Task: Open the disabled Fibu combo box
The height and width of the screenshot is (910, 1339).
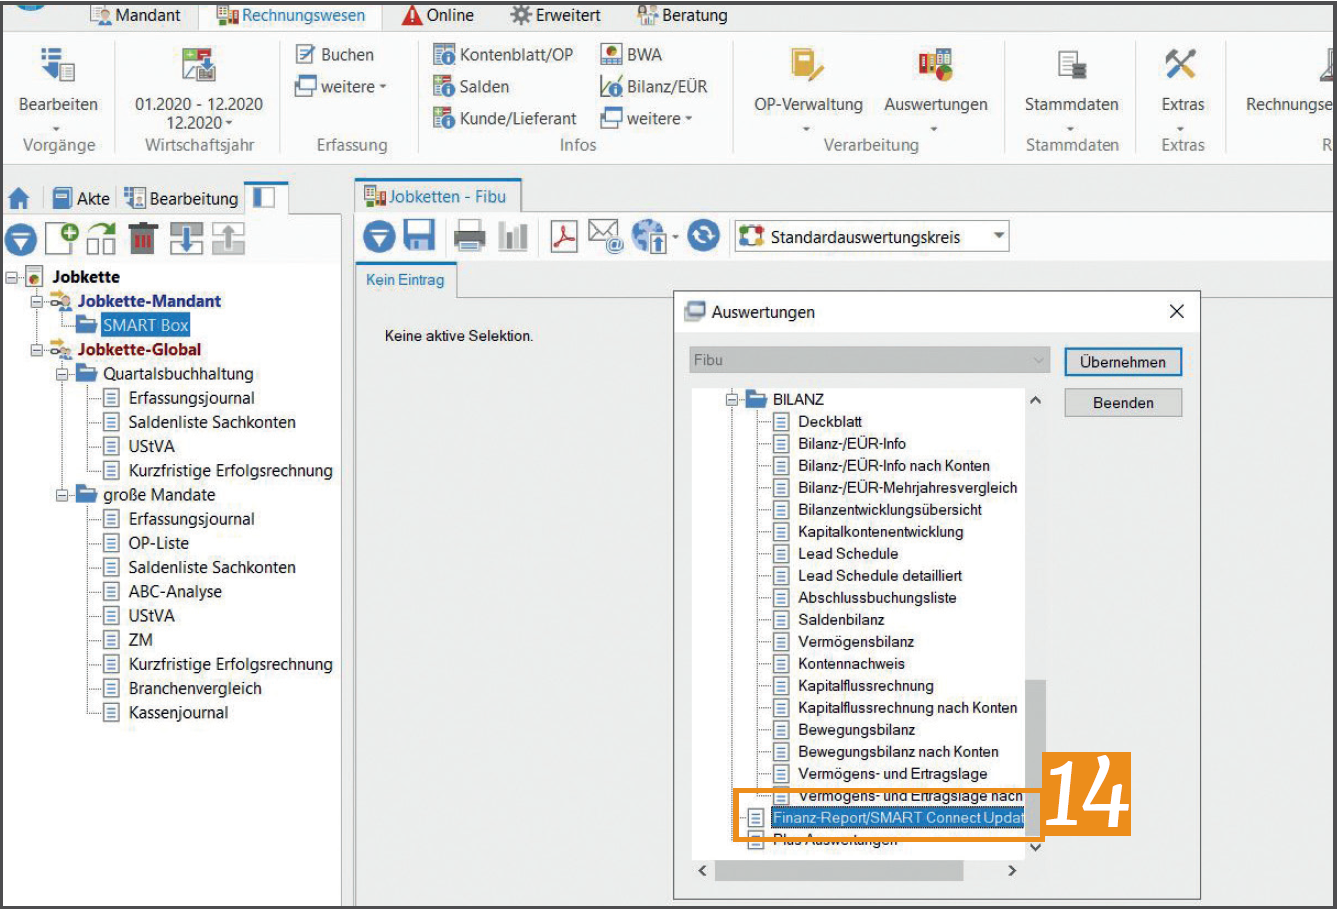Action: click(x=870, y=360)
